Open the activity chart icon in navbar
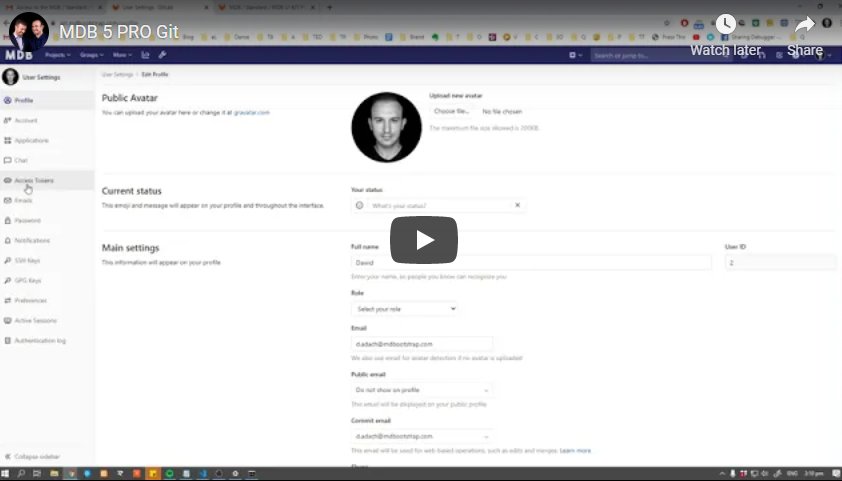 pos(145,55)
